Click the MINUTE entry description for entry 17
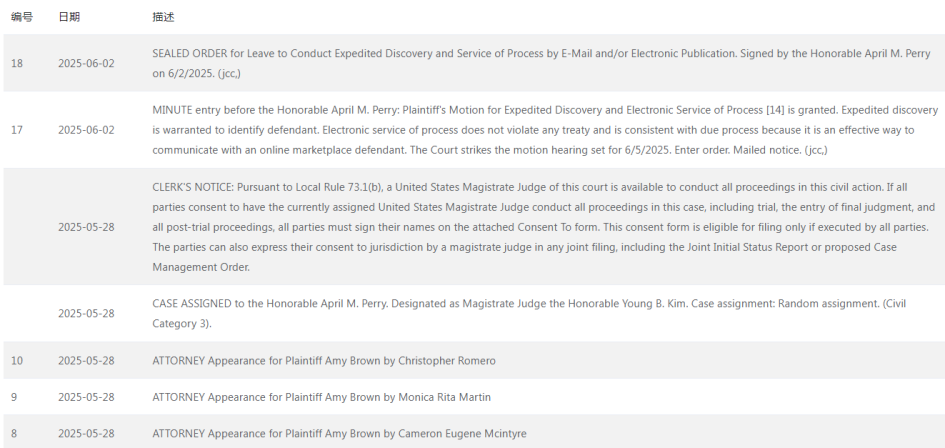945x448 pixels. [545, 130]
